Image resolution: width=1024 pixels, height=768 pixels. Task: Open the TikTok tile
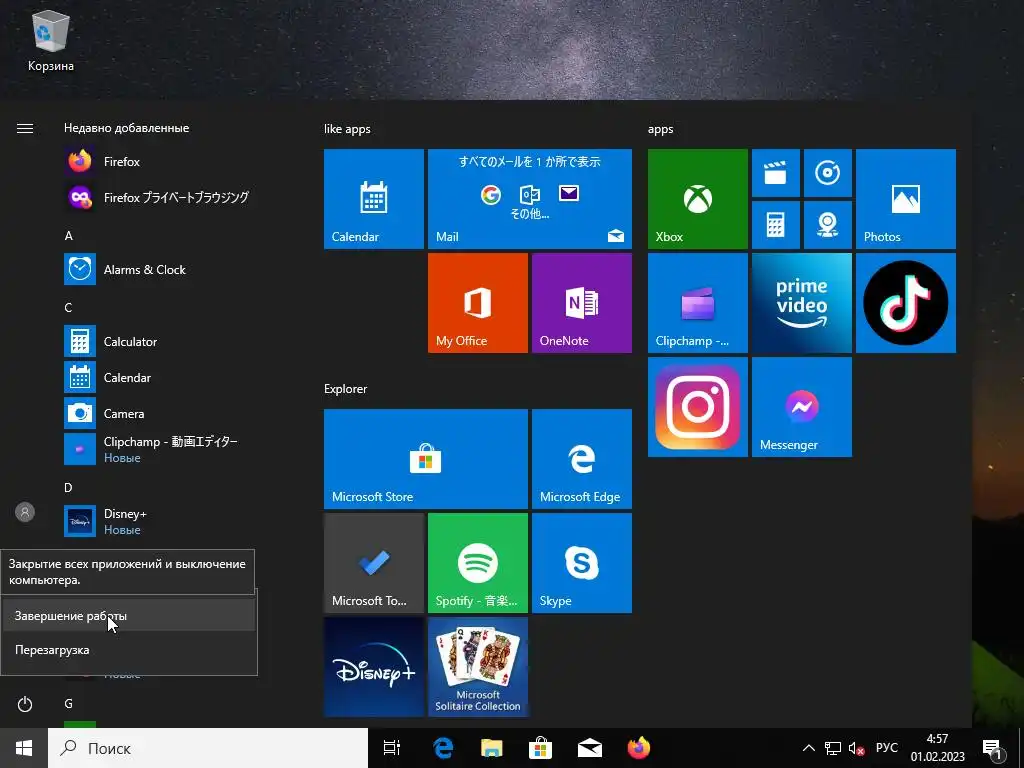pos(906,303)
